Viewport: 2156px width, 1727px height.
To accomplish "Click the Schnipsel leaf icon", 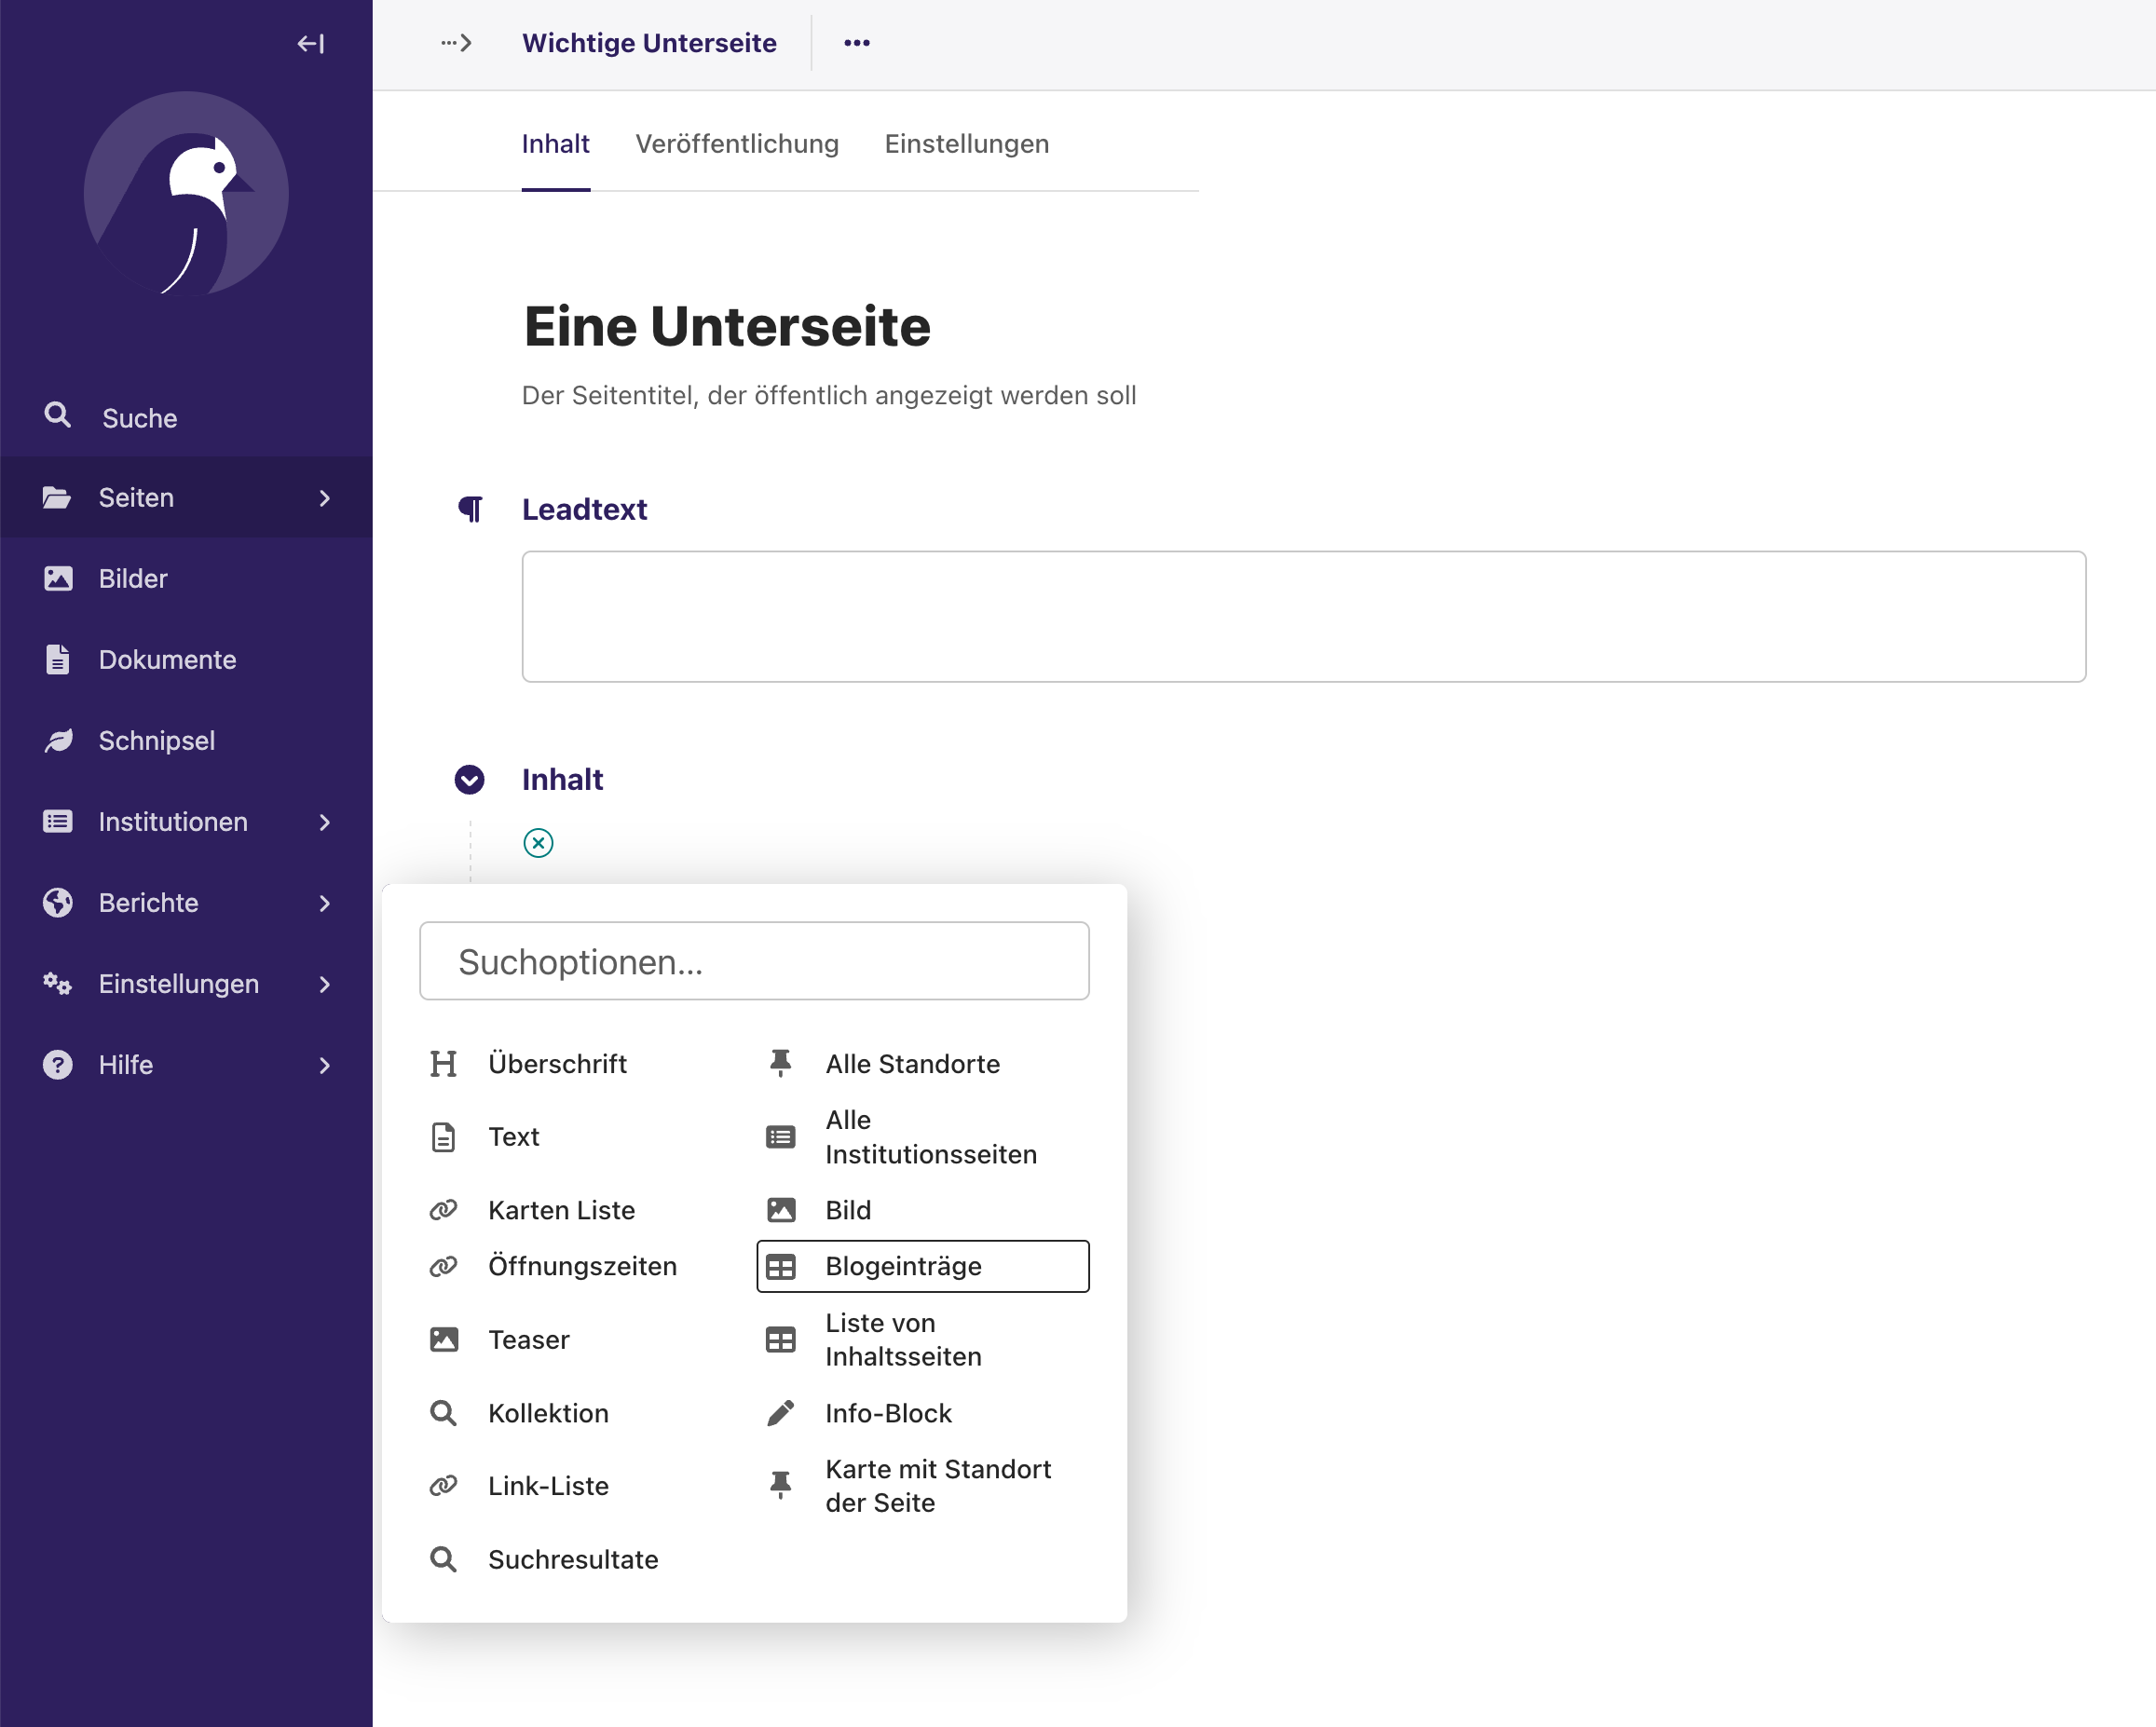I will [x=58, y=740].
